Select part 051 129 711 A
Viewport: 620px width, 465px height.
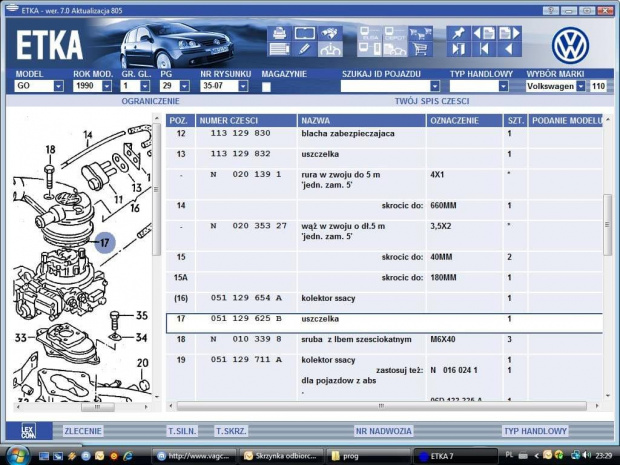point(384,376)
